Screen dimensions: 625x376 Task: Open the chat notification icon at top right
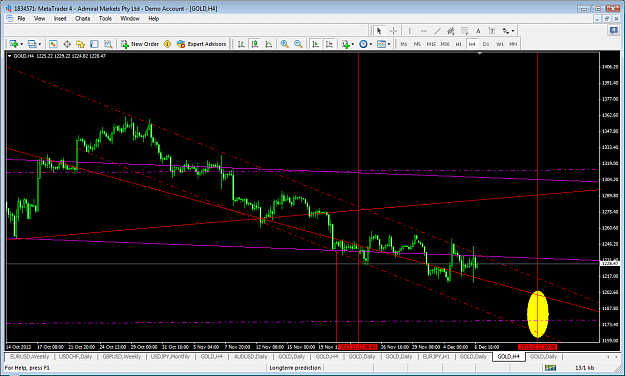pyautogui.click(x=613, y=30)
